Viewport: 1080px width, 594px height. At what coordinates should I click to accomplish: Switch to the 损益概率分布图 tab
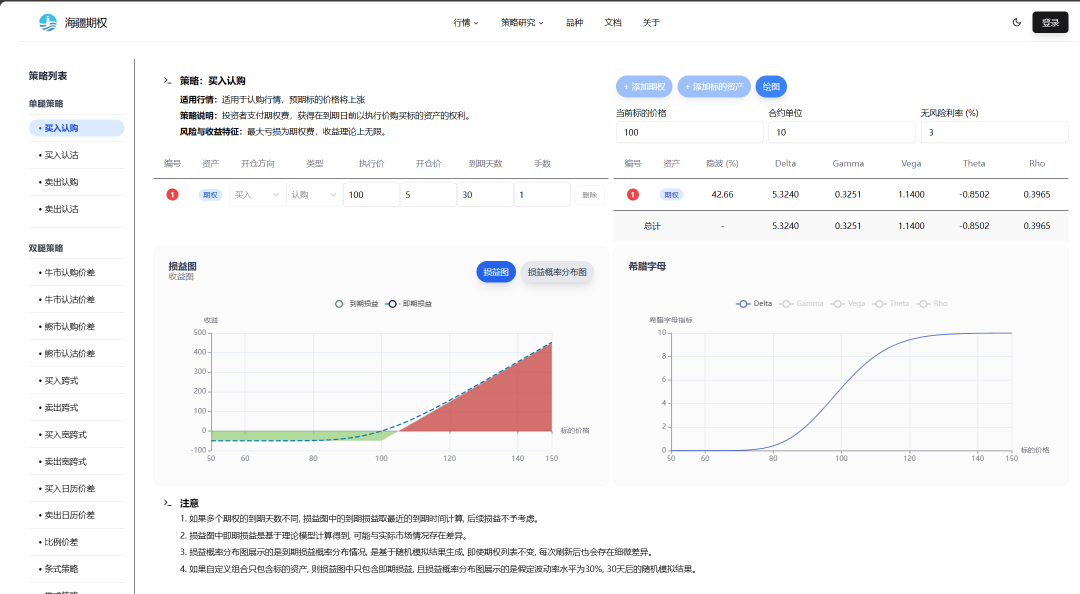click(558, 272)
